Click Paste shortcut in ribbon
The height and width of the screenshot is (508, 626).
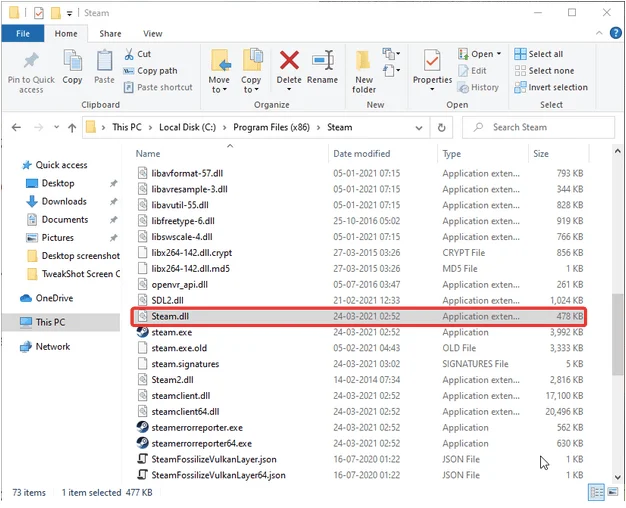(x=158, y=87)
